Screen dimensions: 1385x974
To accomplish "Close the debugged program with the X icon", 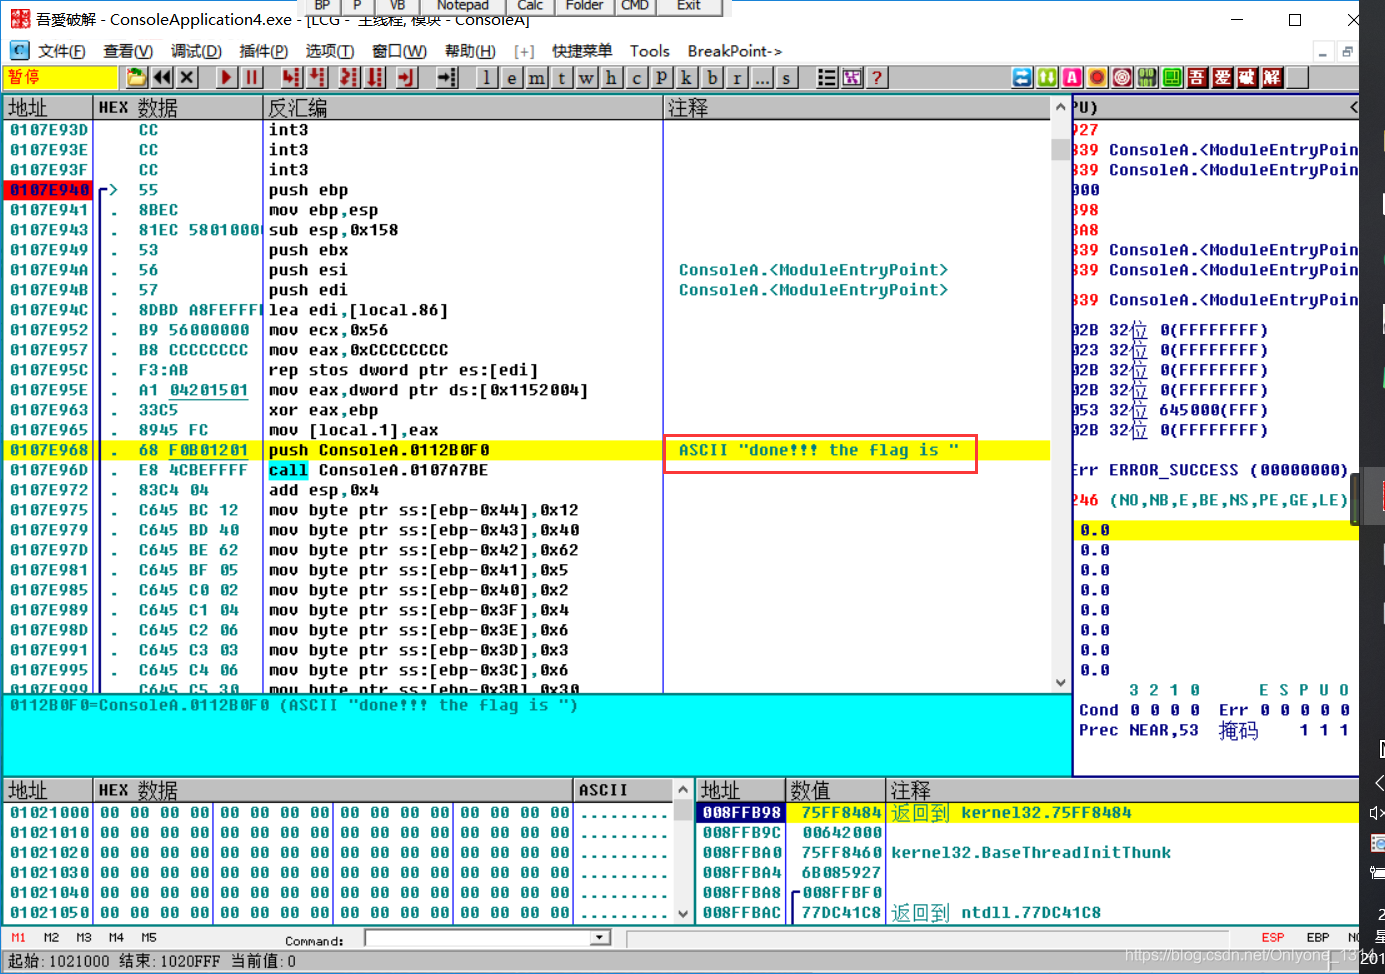I will coord(187,77).
